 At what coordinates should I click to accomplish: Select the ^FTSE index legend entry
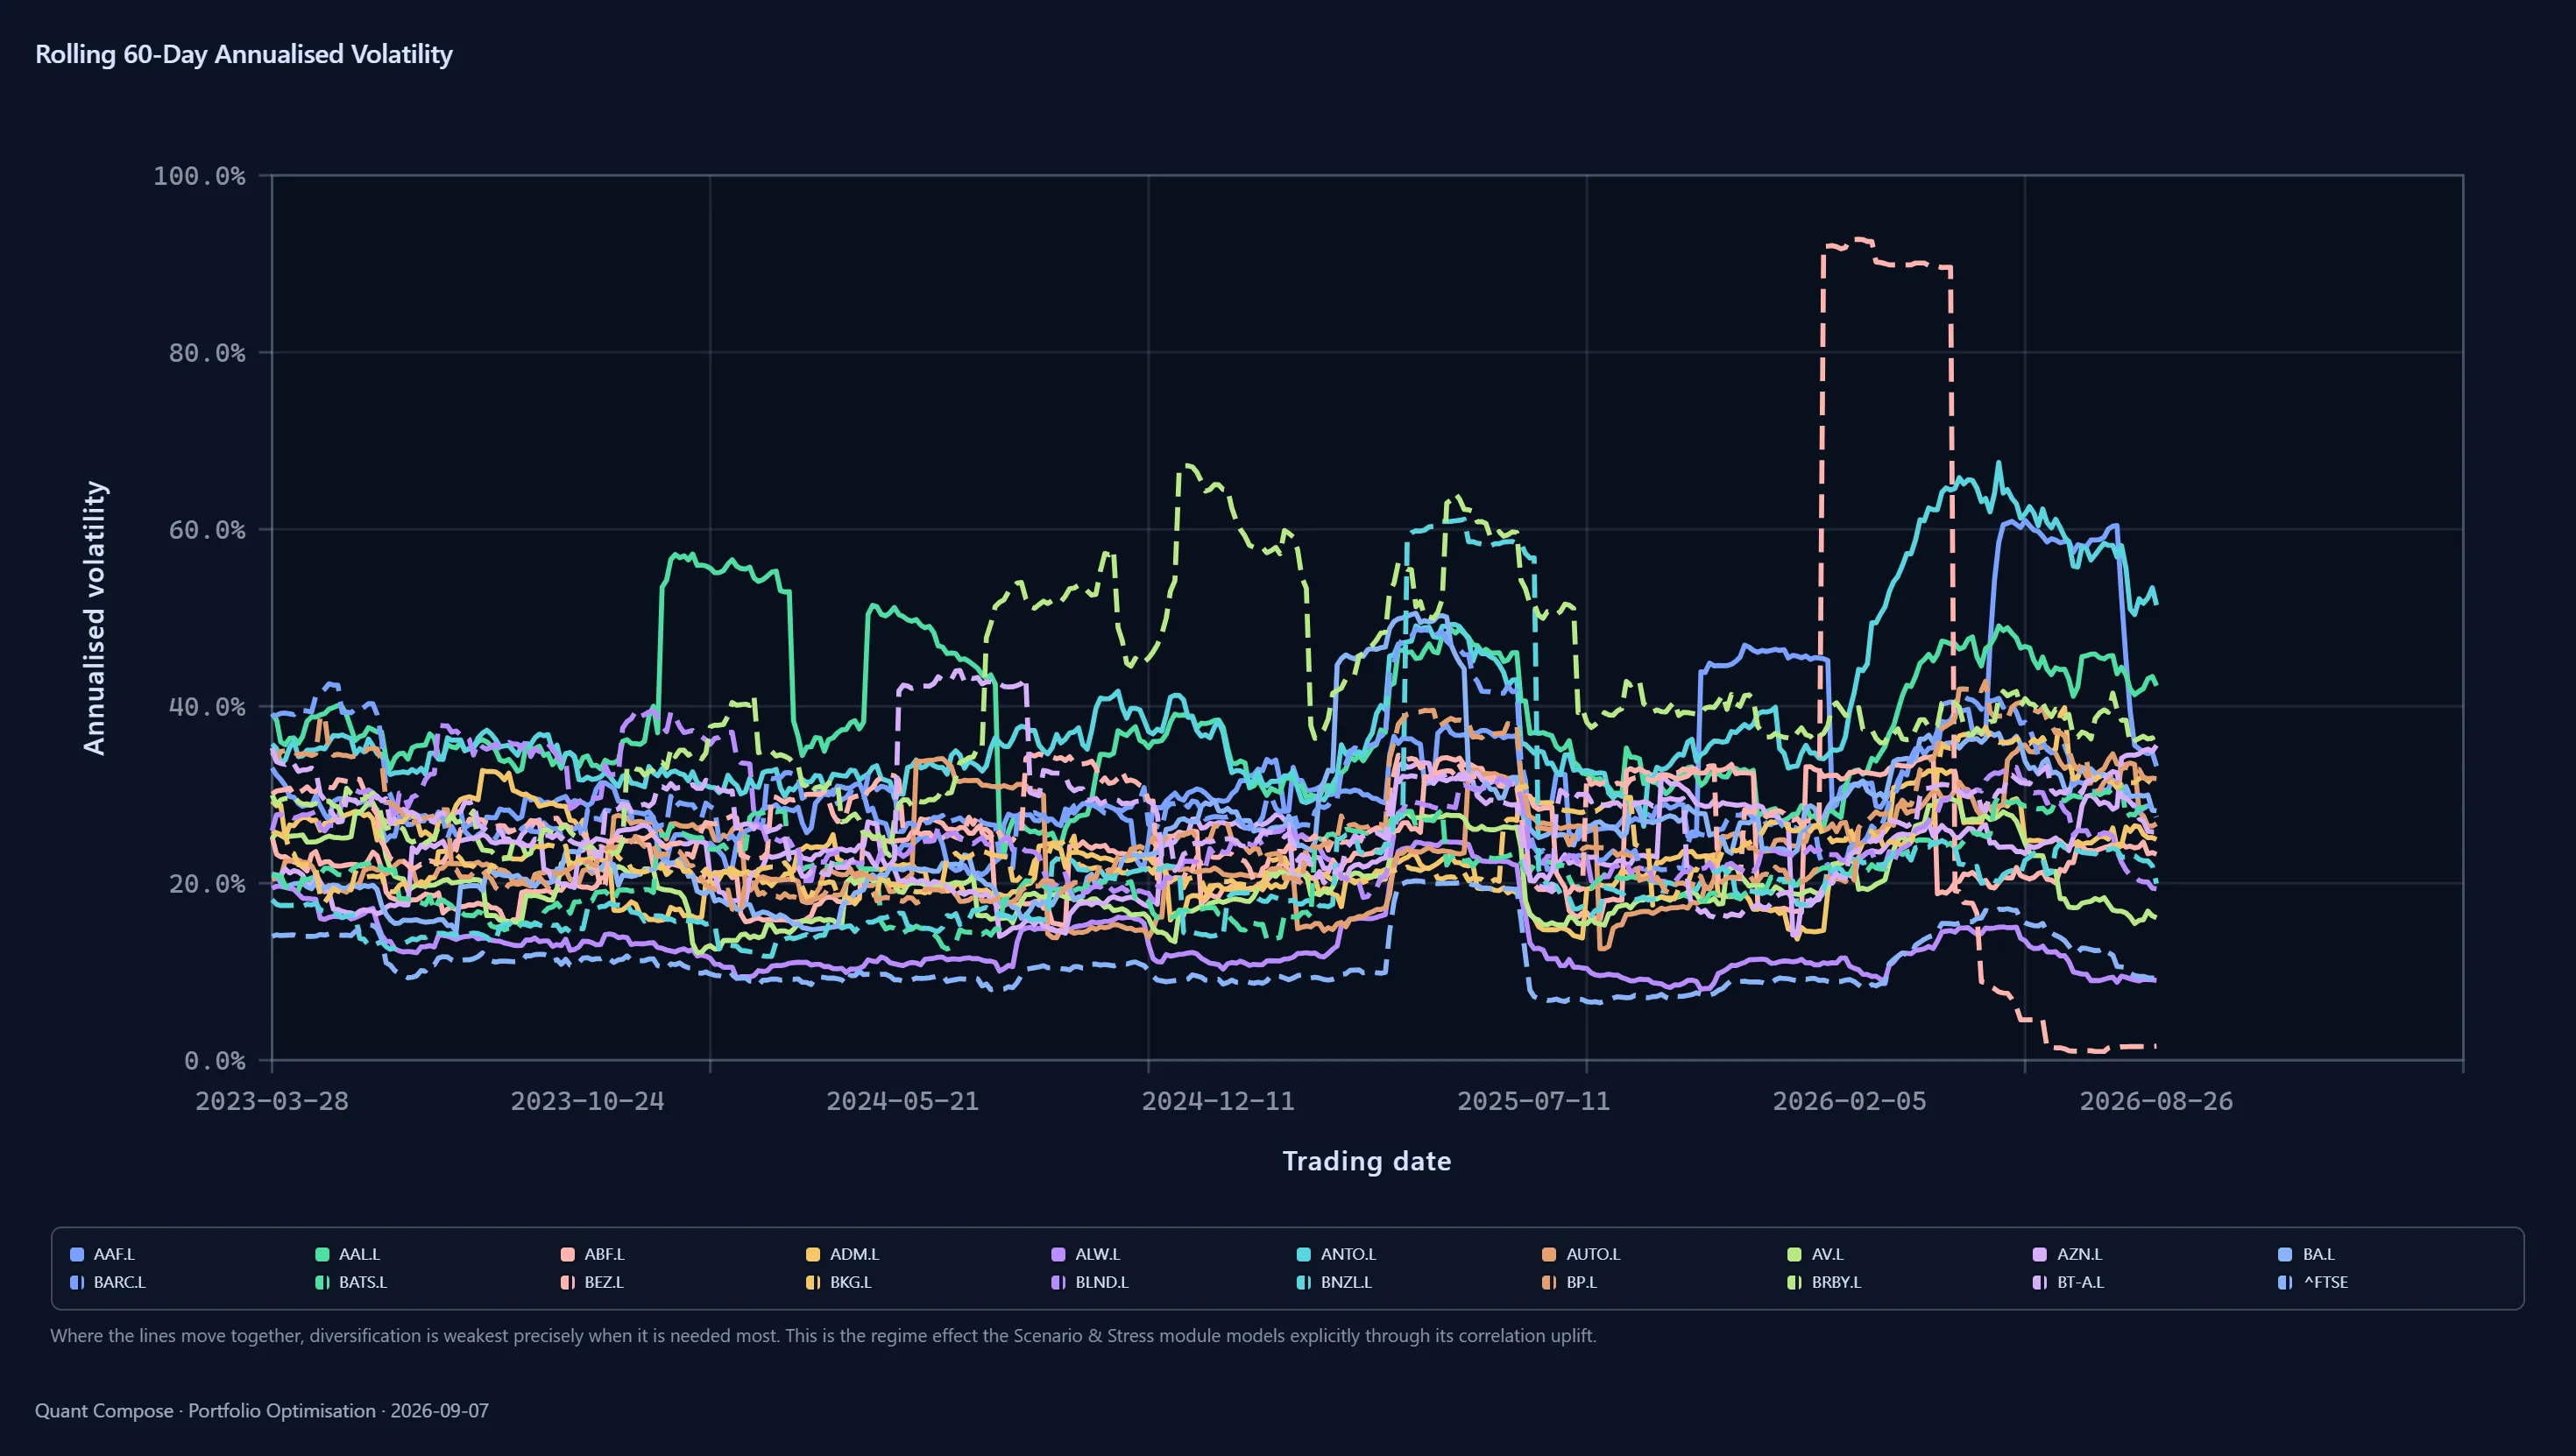(2313, 1282)
